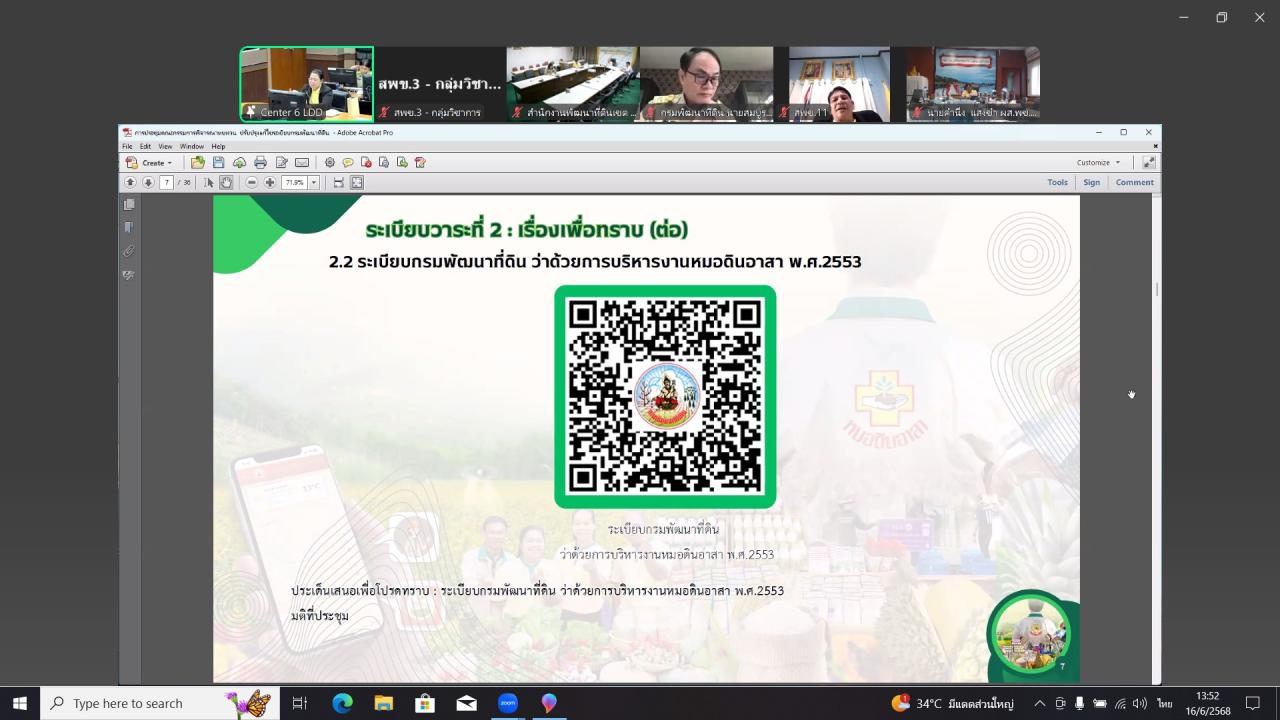This screenshot has width=1280, height=720.
Task: Click the Save file icon
Action: 218,162
